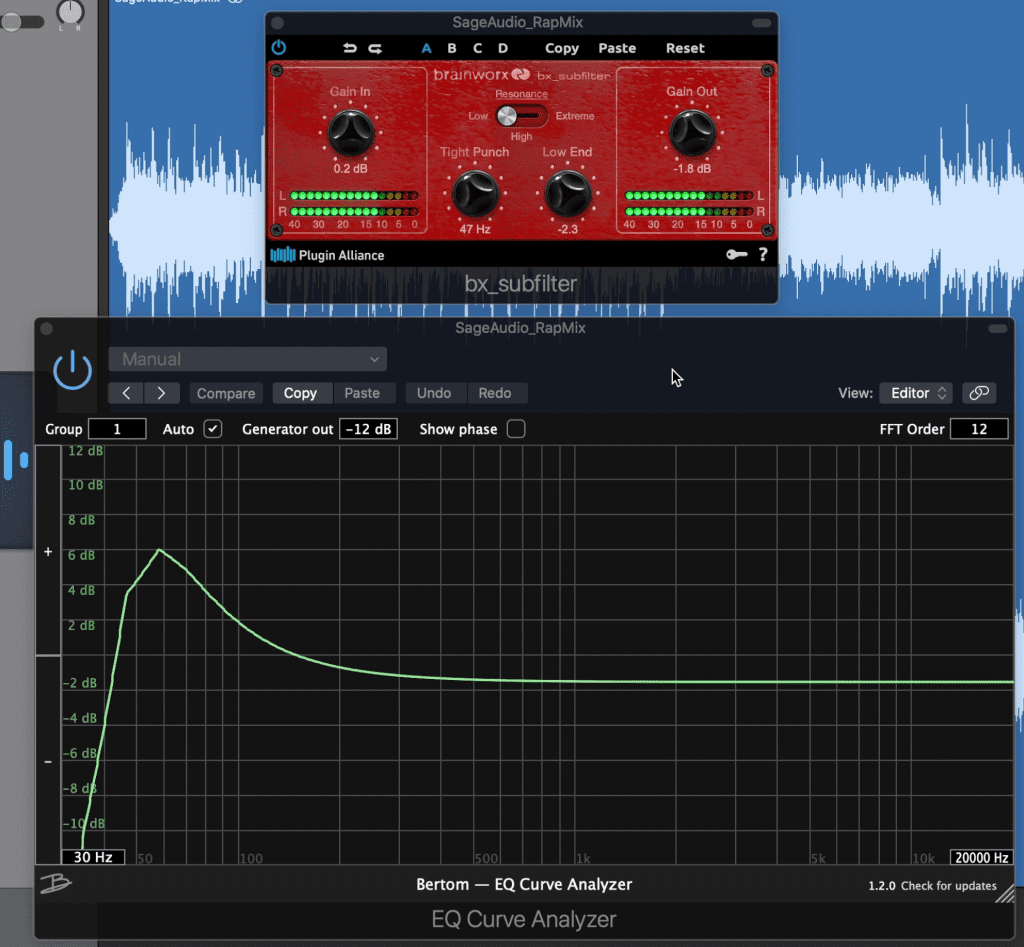Click the Gain Out knob
The height and width of the screenshot is (947, 1024).
692,133
